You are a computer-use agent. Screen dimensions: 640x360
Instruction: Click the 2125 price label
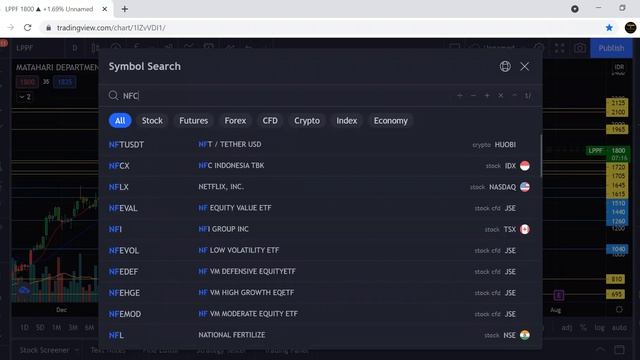coord(618,103)
